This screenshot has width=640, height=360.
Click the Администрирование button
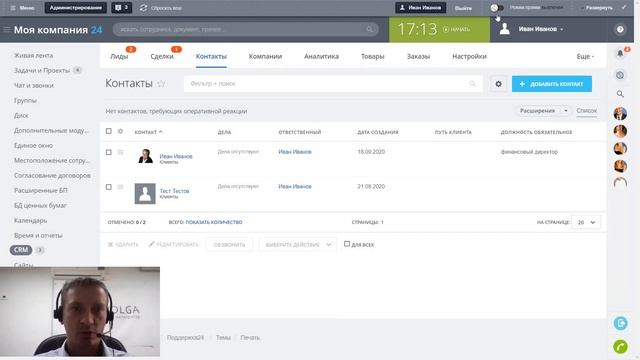point(76,8)
